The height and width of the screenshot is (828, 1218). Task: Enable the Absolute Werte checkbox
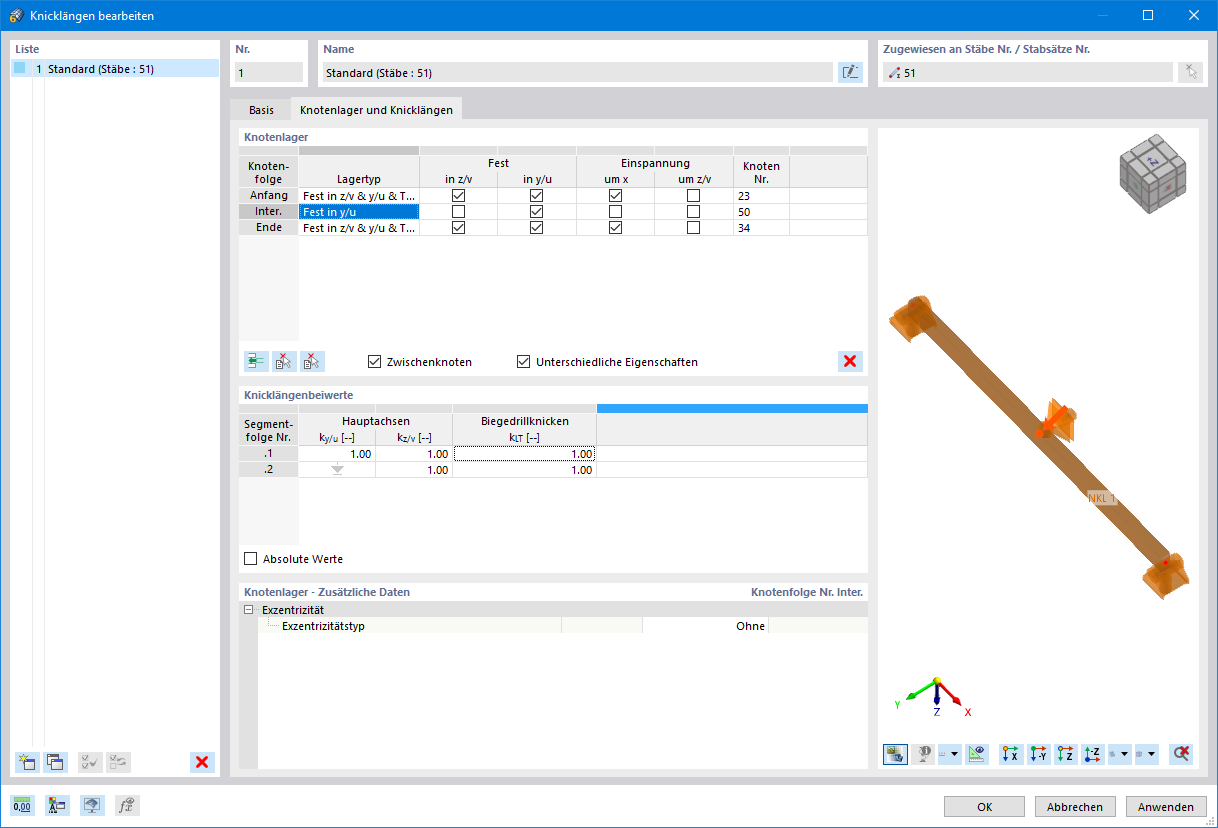(x=250, y=559)
